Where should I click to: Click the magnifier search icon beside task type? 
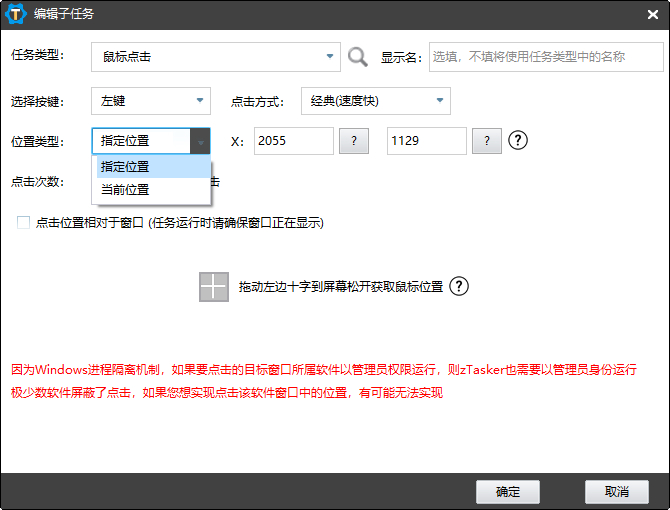click(x=357, y=56)
